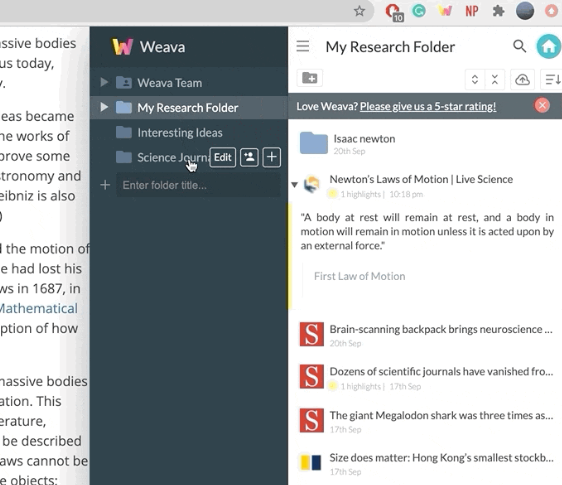
Task: Click the My Research Folder panel title
Action: click(390, 47)
